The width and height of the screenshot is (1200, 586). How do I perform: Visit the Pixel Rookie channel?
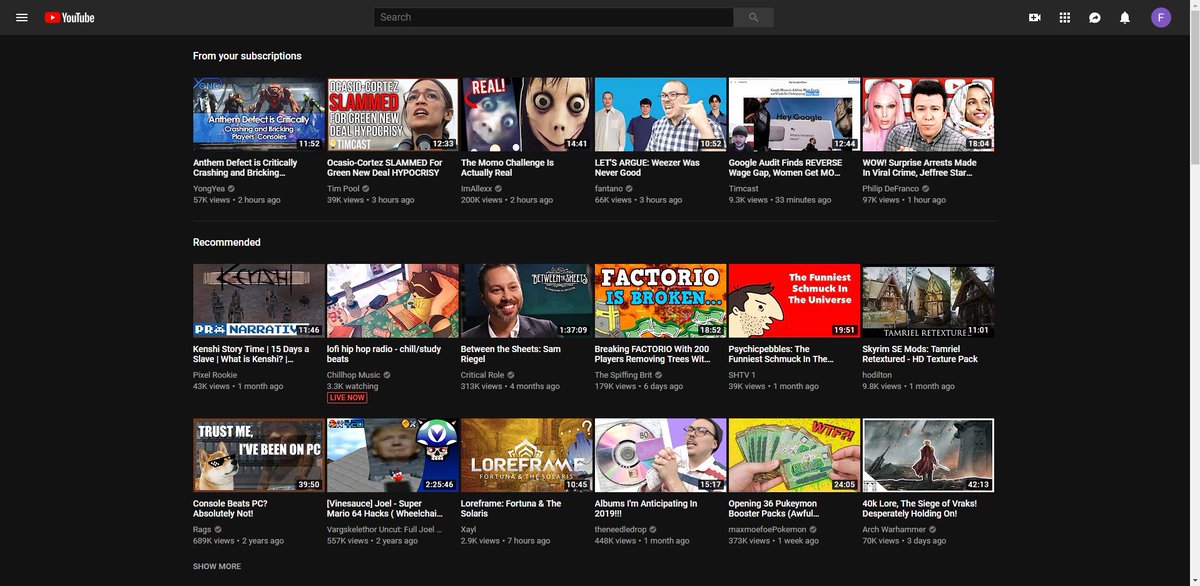click(x=216, y=374)
